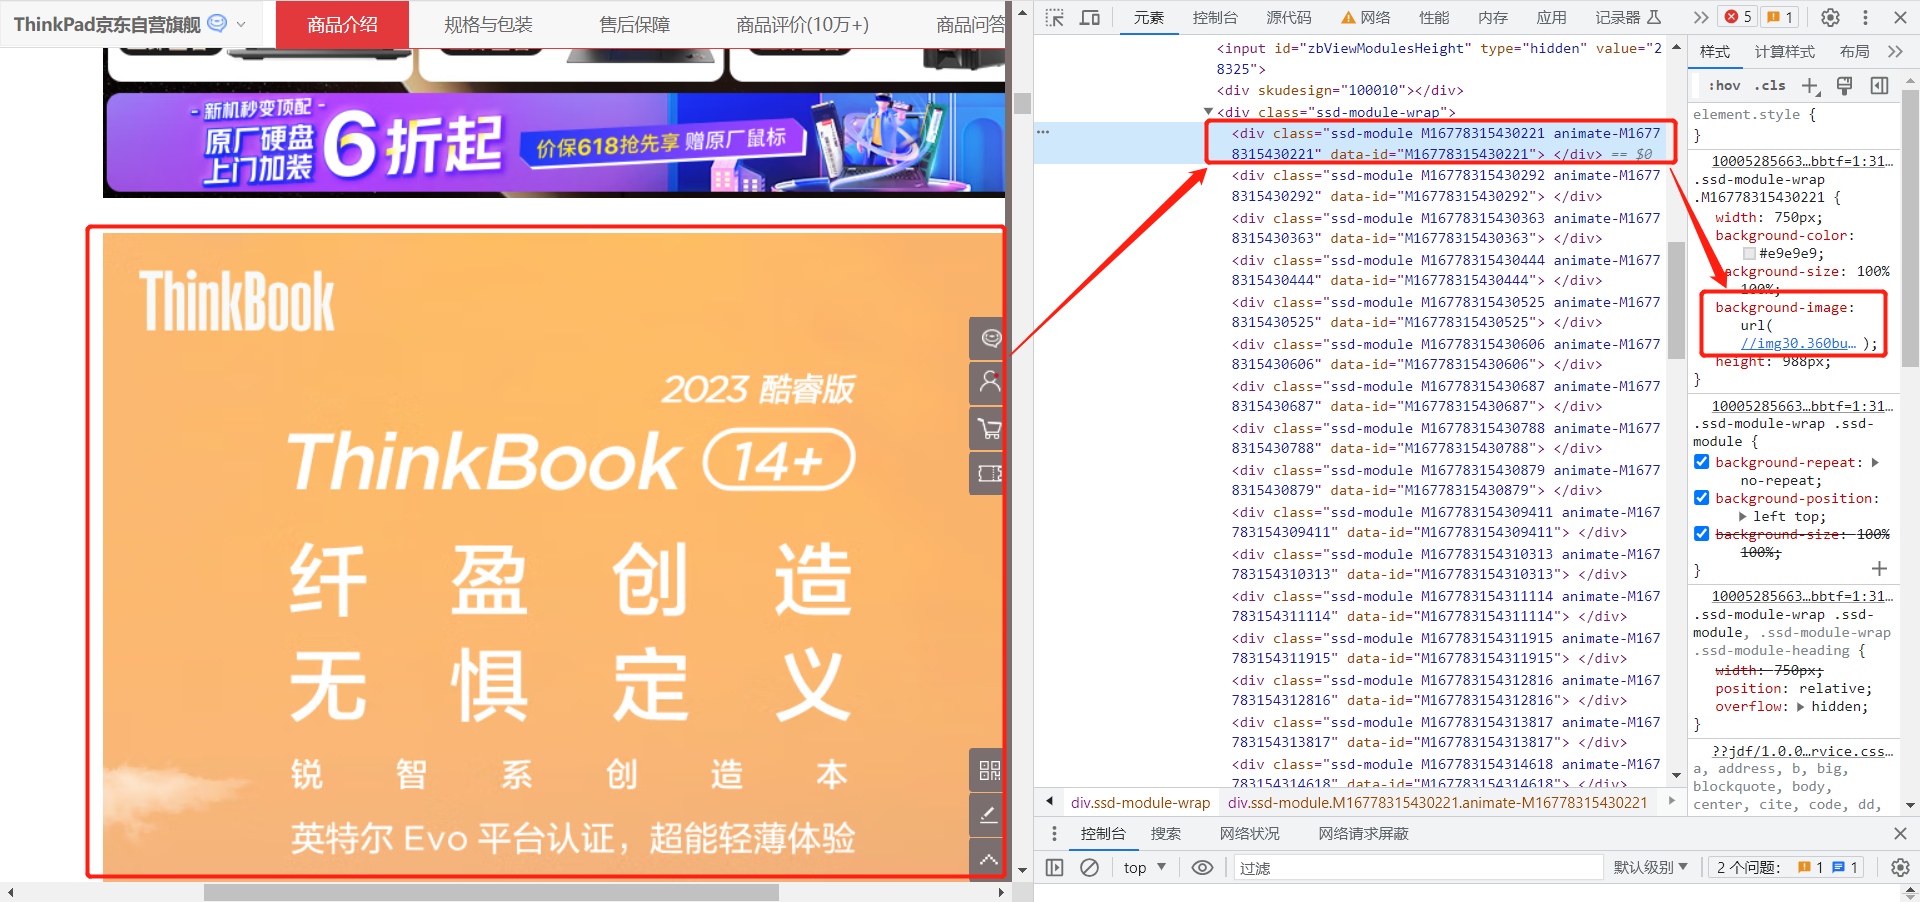Screen dimensions: 1920x902
Task: Expand background-repeat shorthand triangle
Action: [1875, 462]
